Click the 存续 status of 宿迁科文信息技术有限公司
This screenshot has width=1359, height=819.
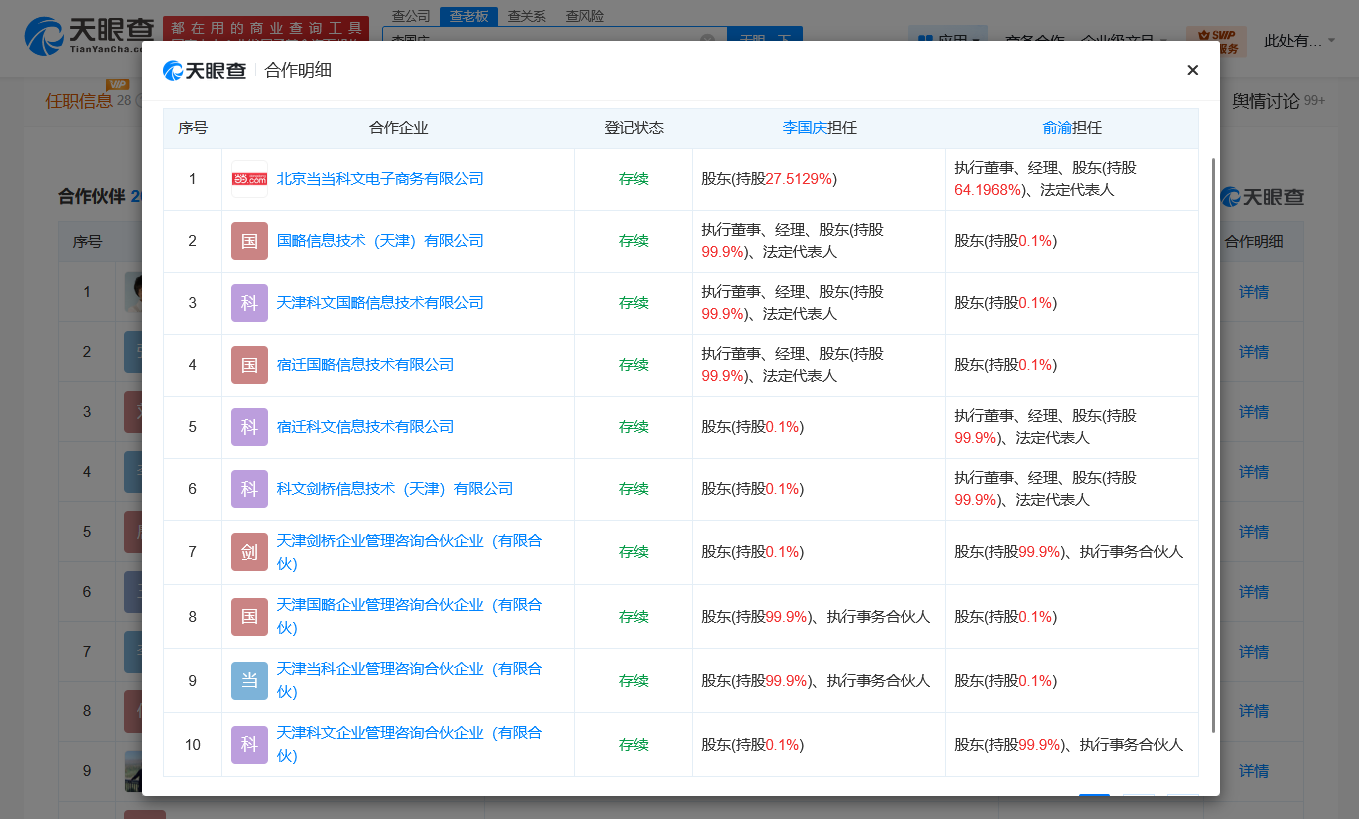pyautogui.click(x=633, y=427)
